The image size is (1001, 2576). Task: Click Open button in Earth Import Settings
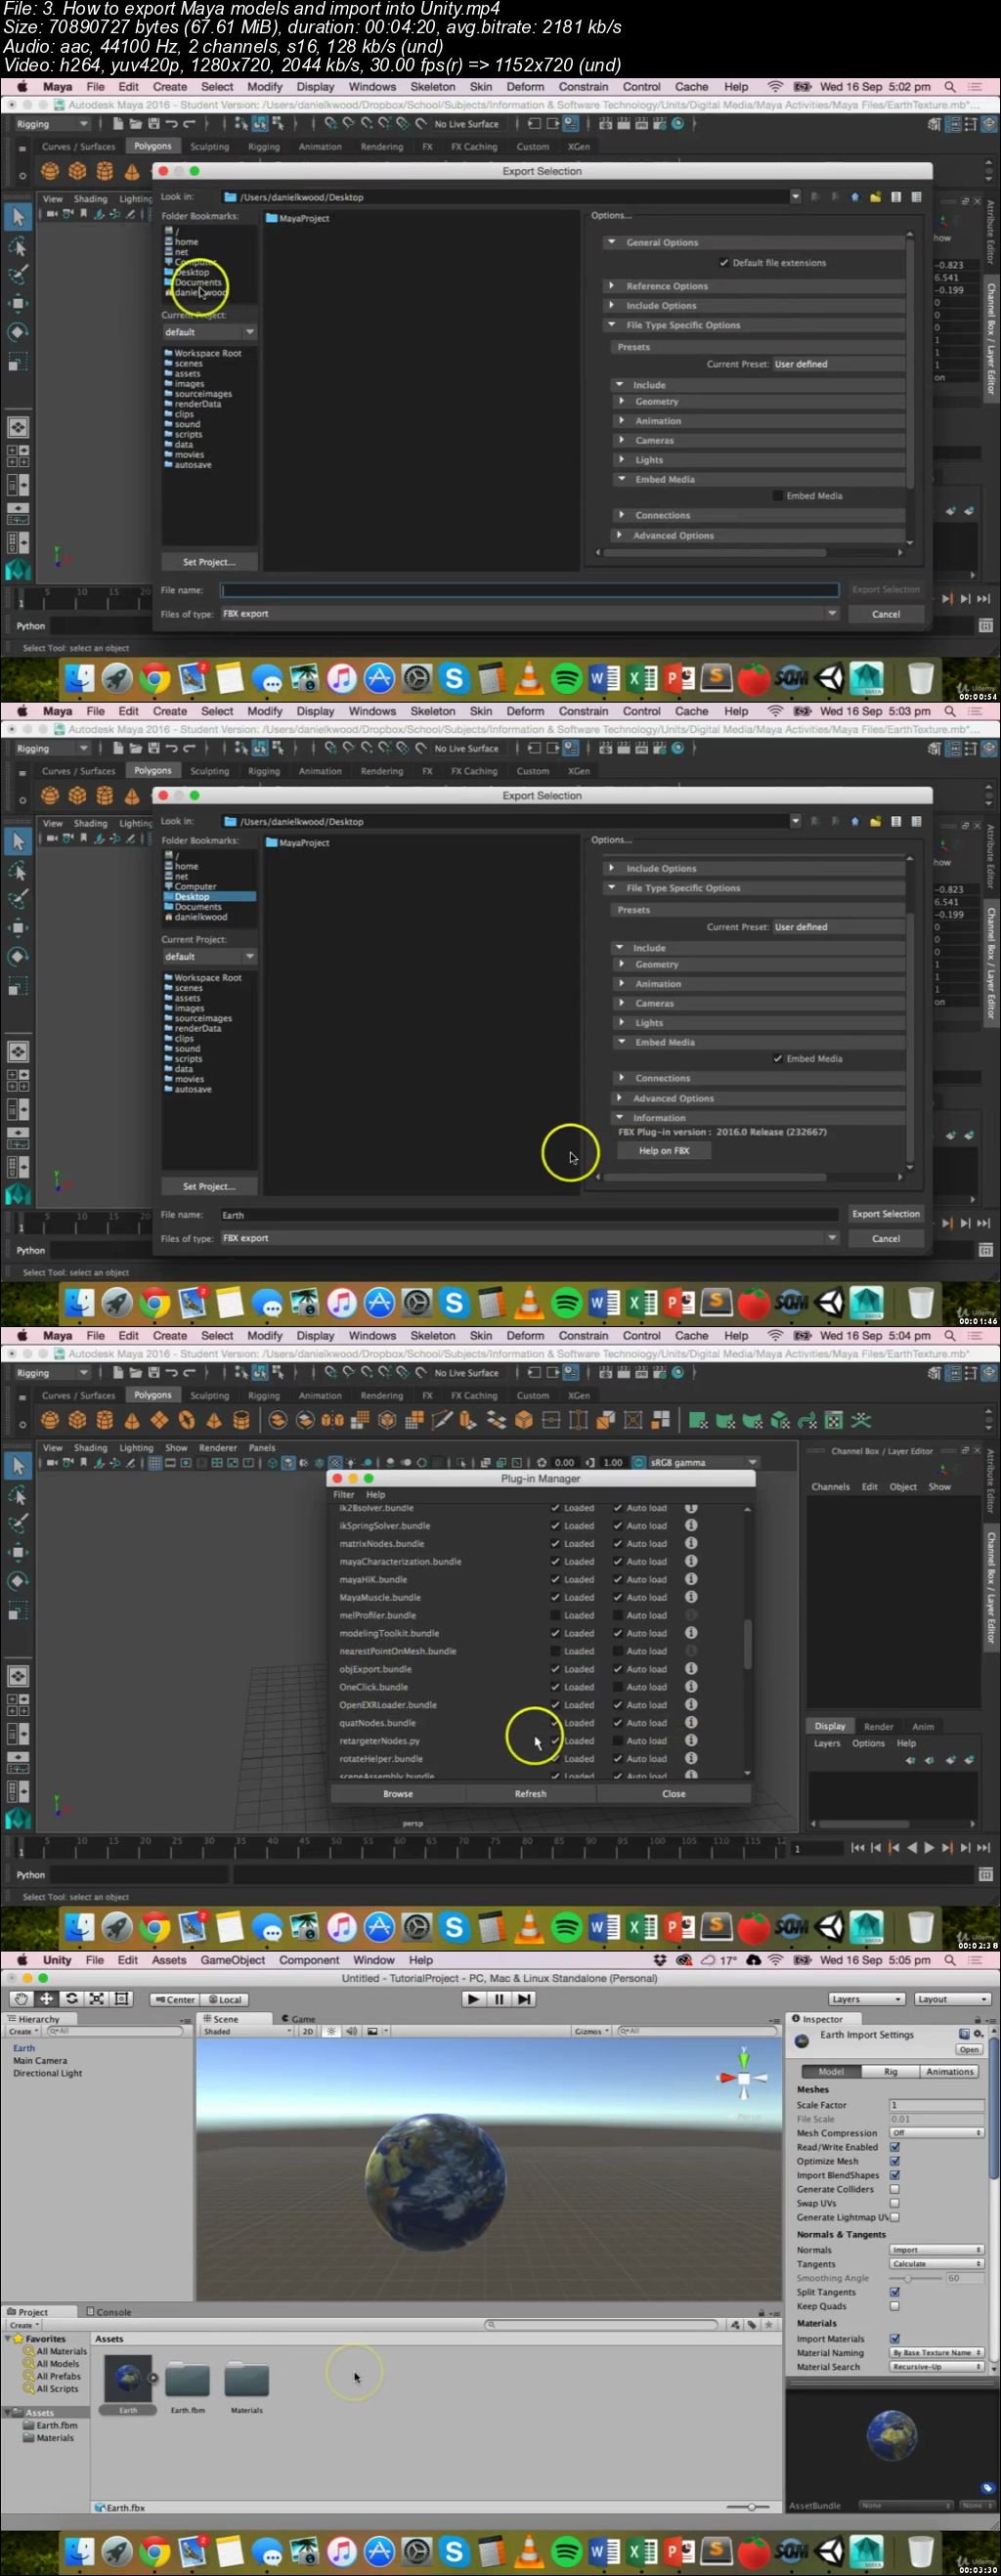pos(968,2049)
